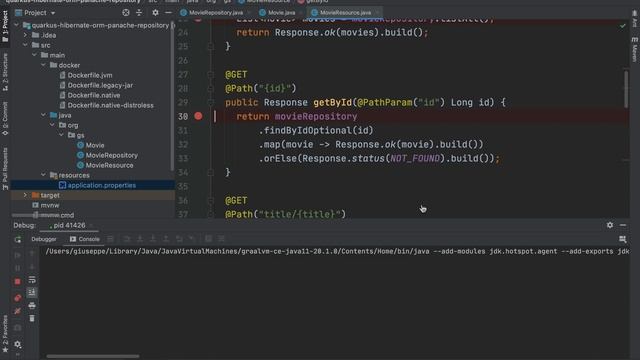The height and width of the screenshot is (360, 640).
Task: Switch to the MovieRepository.java tab
Action: click(216, 13)
